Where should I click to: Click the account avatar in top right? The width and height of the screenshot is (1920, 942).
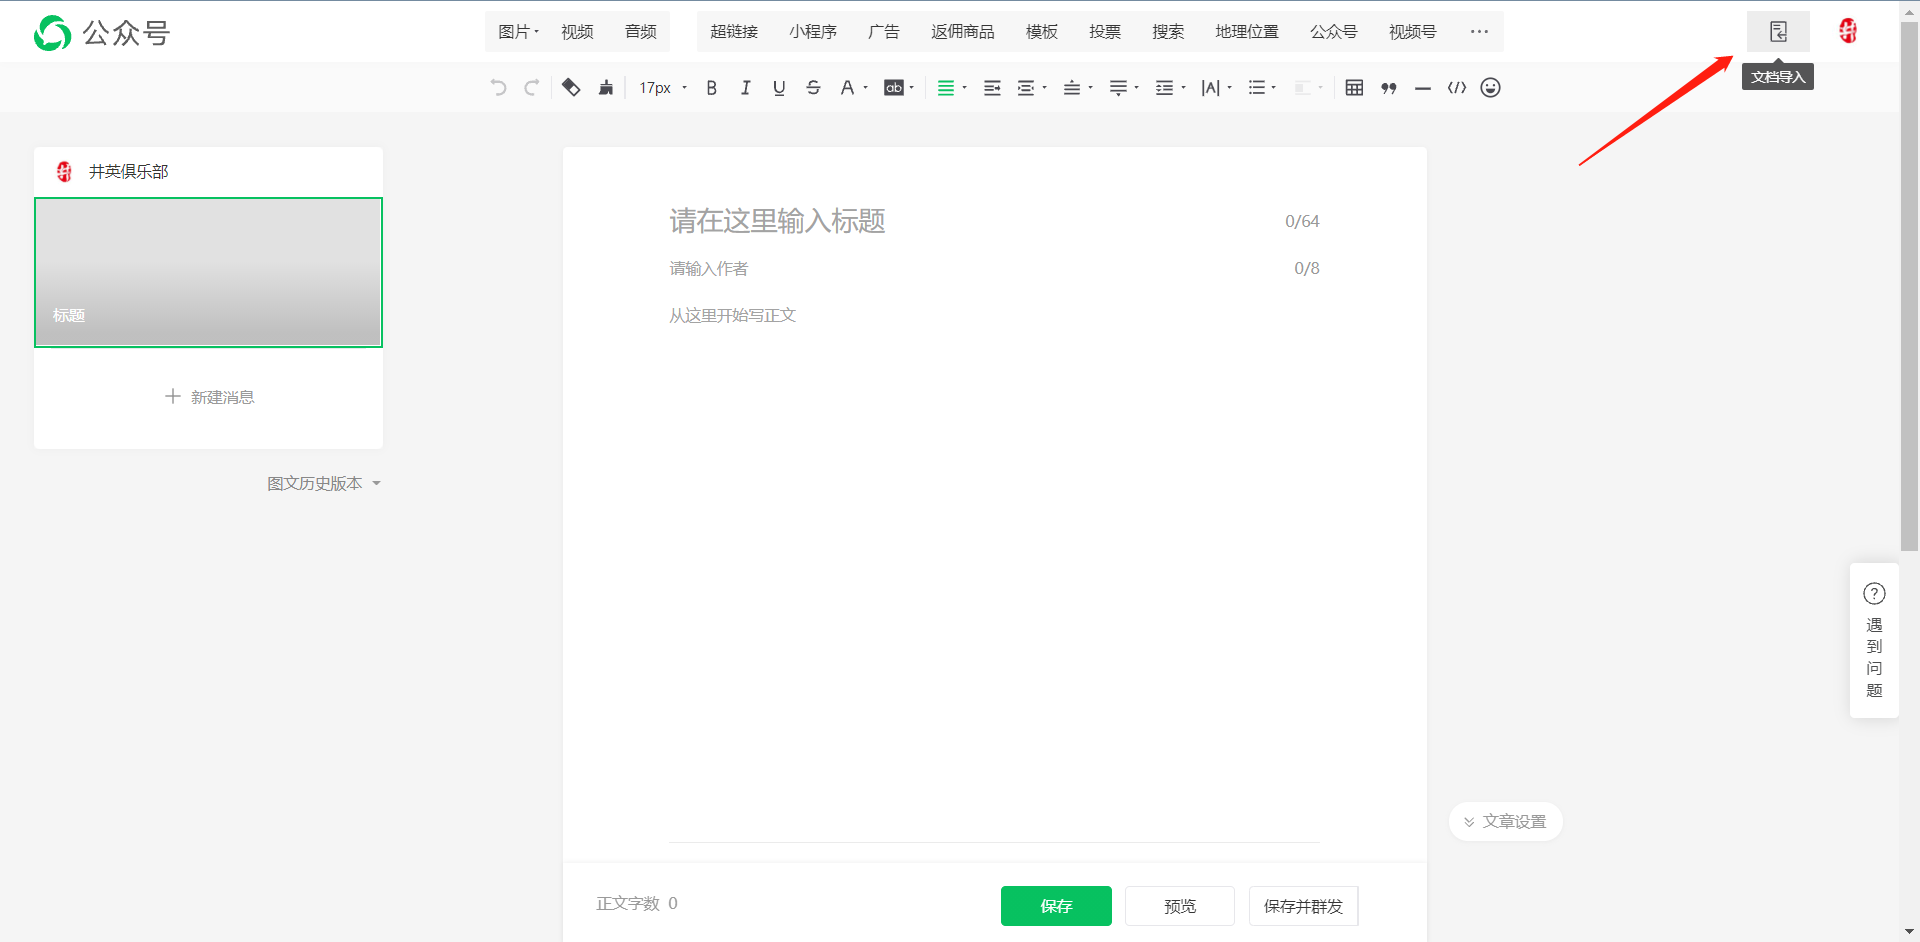pos(1848,31)
